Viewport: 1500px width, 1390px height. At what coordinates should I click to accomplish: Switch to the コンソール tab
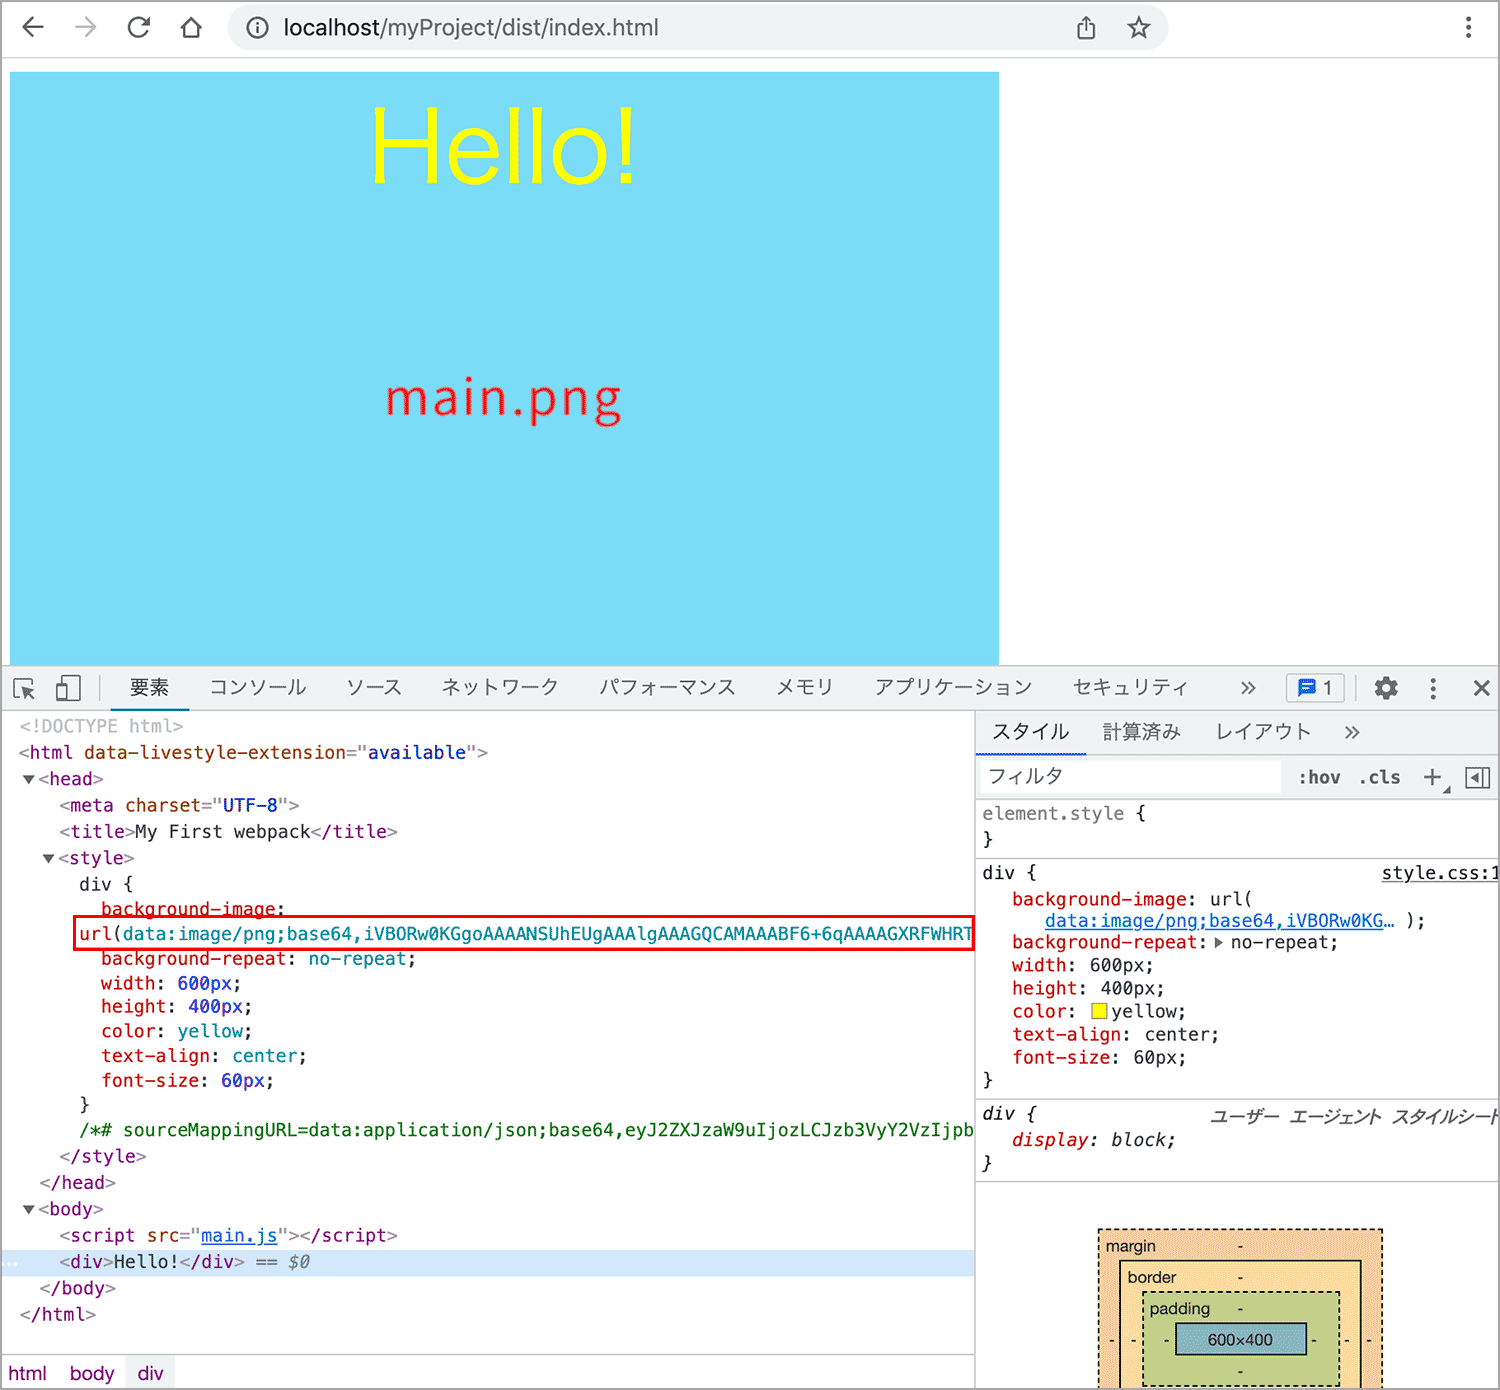point(258,688)
